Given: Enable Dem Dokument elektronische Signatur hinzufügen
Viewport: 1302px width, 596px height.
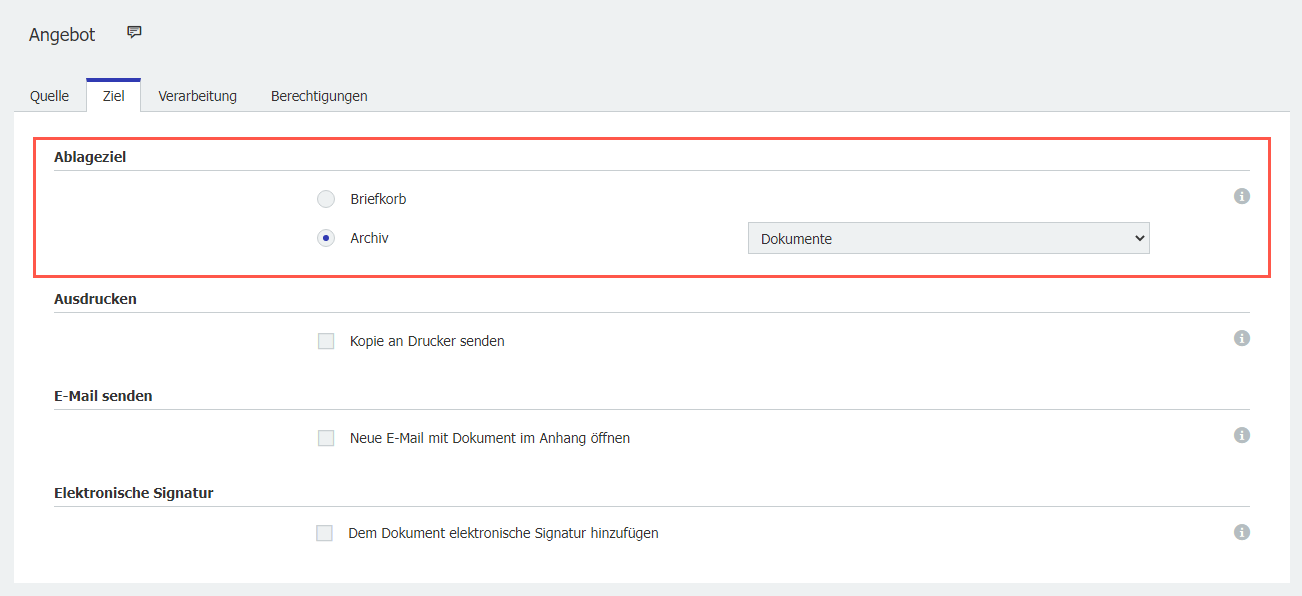Looking at the screenshot, I should 324,532.
